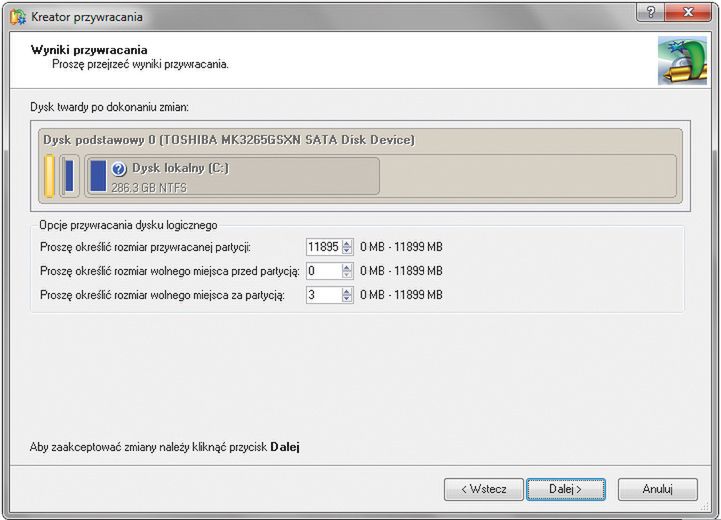Cancel the wizard with Anuluj
This screenshot has height=520, width=721.
658,489
